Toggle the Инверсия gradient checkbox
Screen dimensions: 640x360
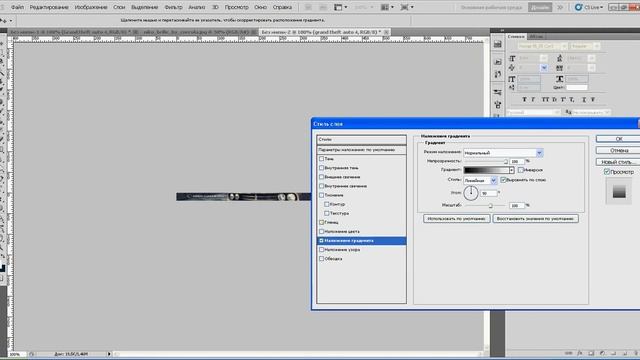[520, 170]
